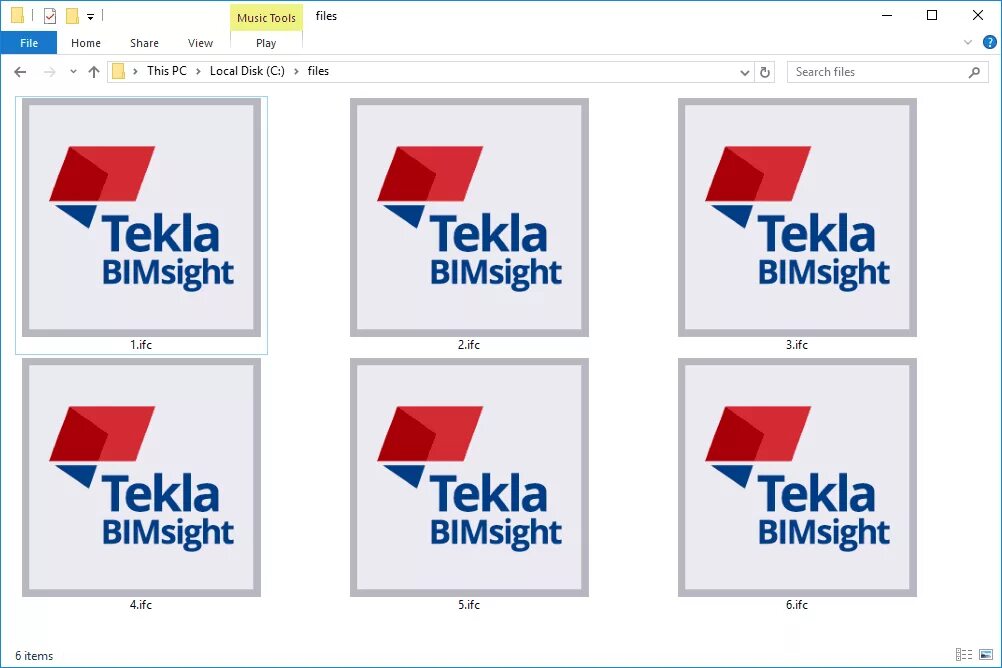Close the files window

pos(978,15)
